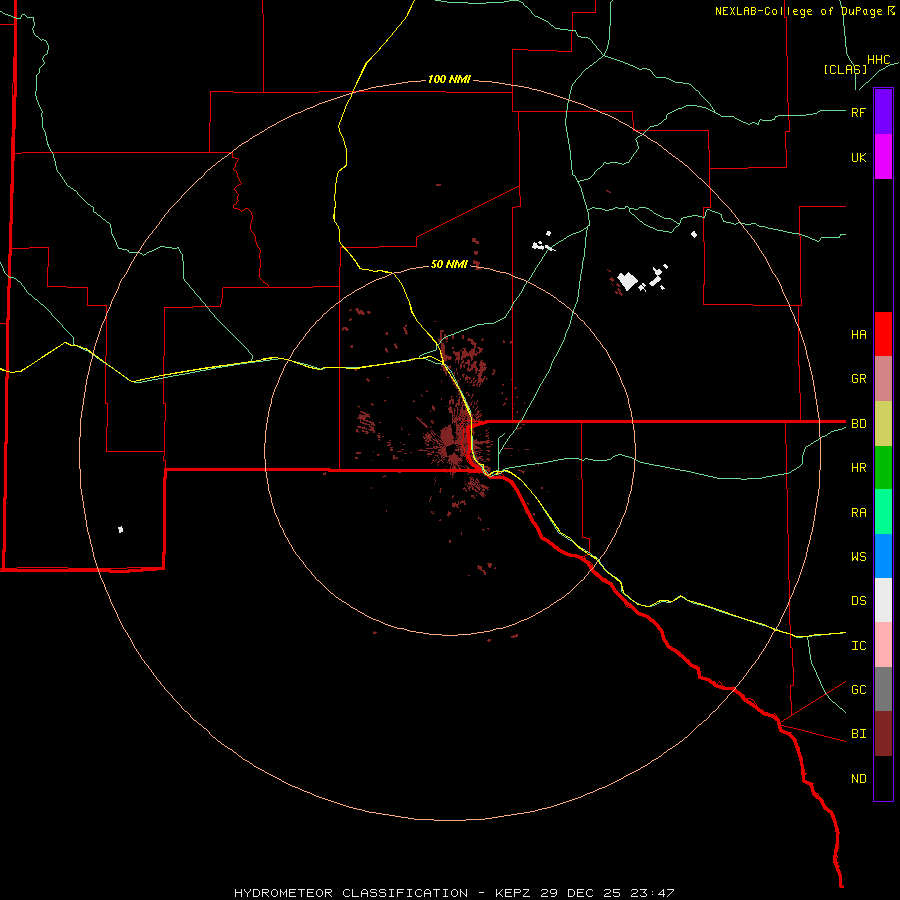Click the "HYDROMETEOR CLASSIFICATION" title text
The height and width of the screenshot is (900, 900).
coord(351,893)
